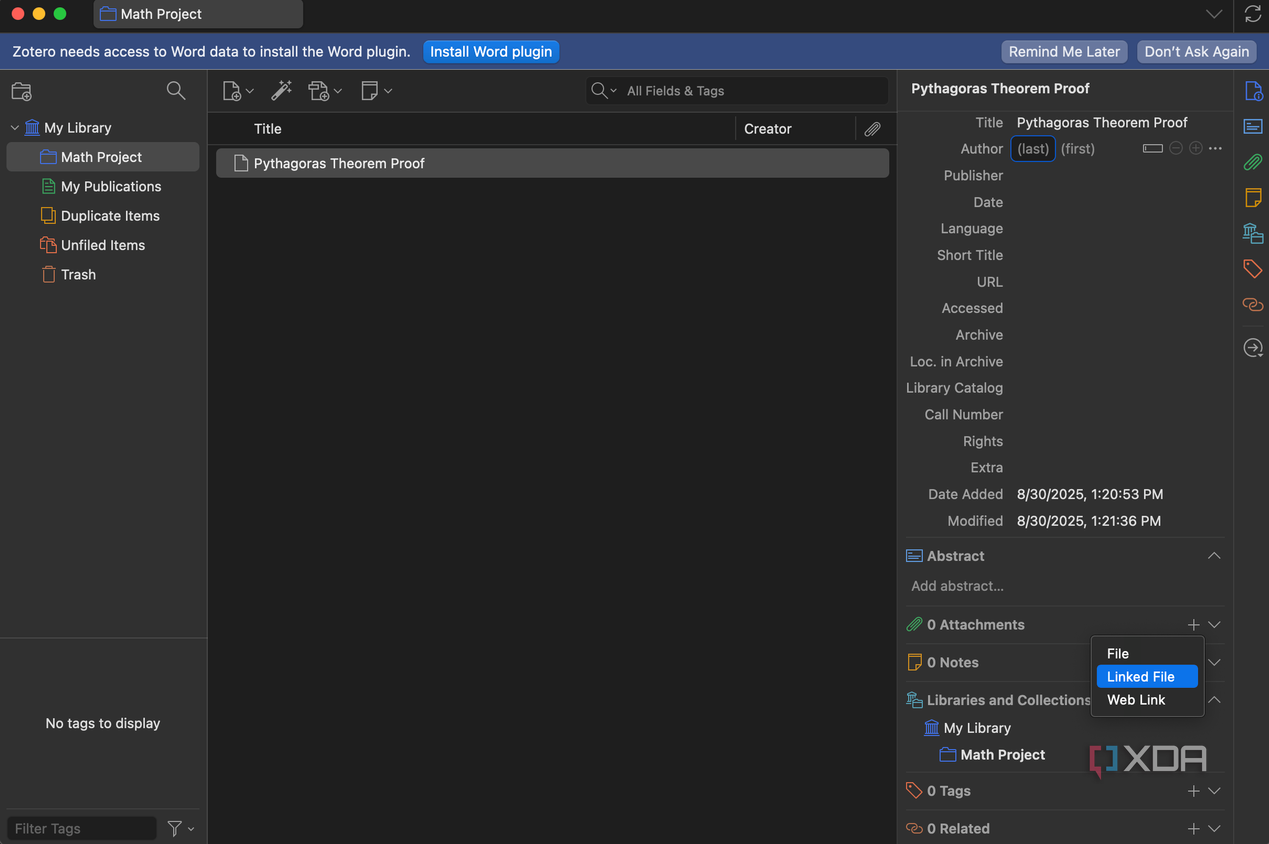Collapse the Libraries and Collections chevron
The width and height of the screenshot is (1269, 844).
(x=1214, y=701)
